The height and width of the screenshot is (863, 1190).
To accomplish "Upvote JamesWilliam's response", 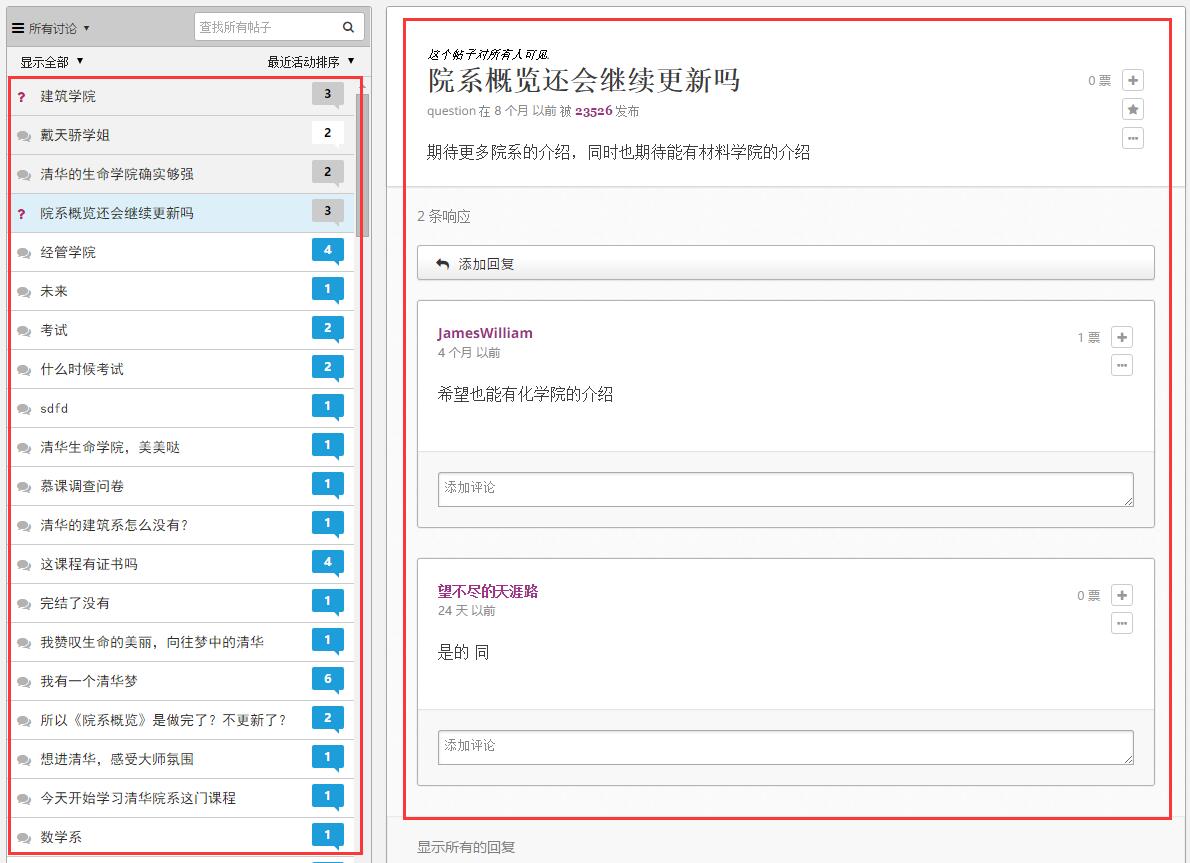I will tap(1122, 338).
